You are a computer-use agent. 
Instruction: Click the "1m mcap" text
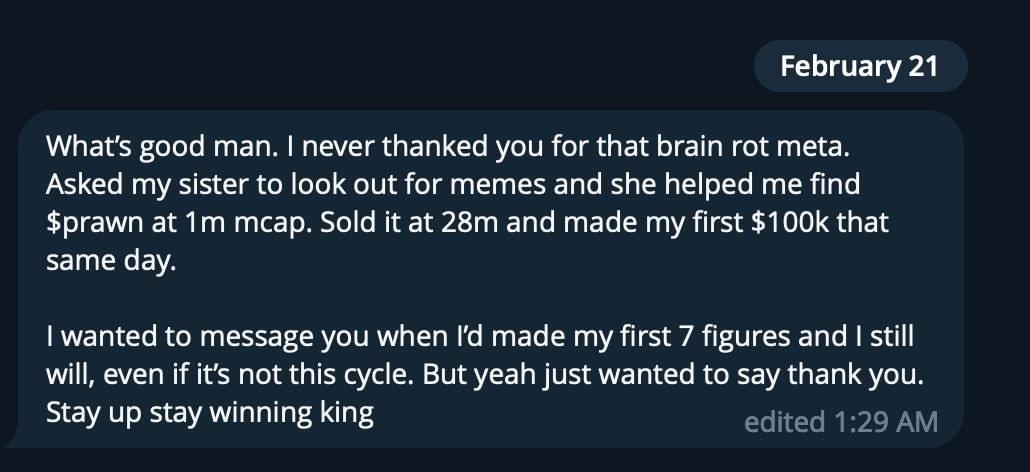tap(218, 223)
